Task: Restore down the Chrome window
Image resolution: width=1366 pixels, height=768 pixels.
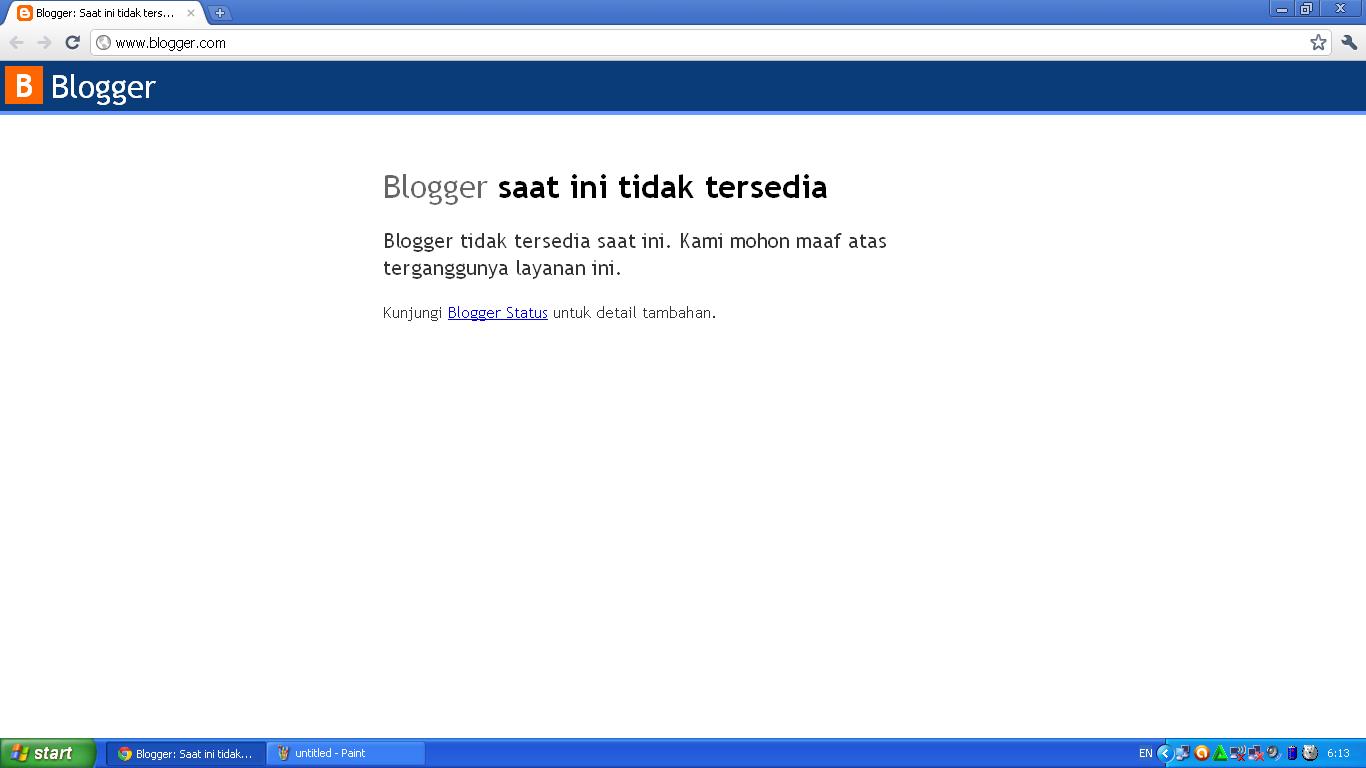Action: (x=1306, y=9)
